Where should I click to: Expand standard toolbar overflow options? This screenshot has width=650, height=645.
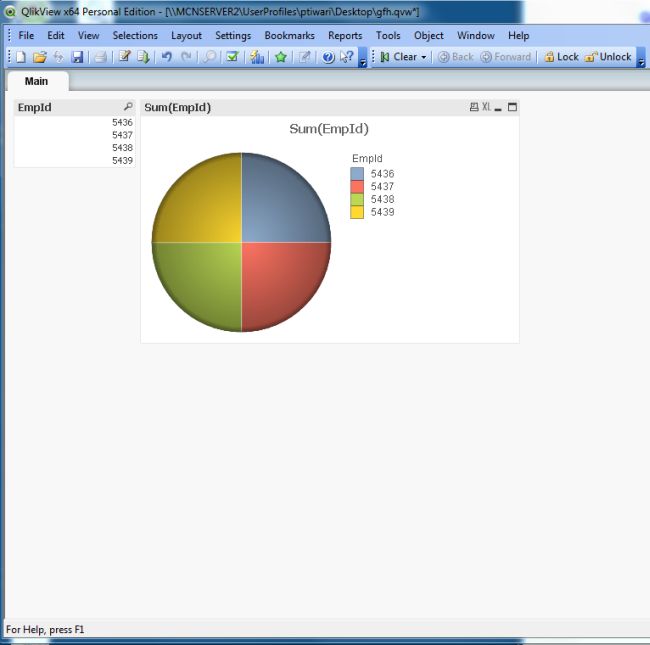[x=363, y=58]
